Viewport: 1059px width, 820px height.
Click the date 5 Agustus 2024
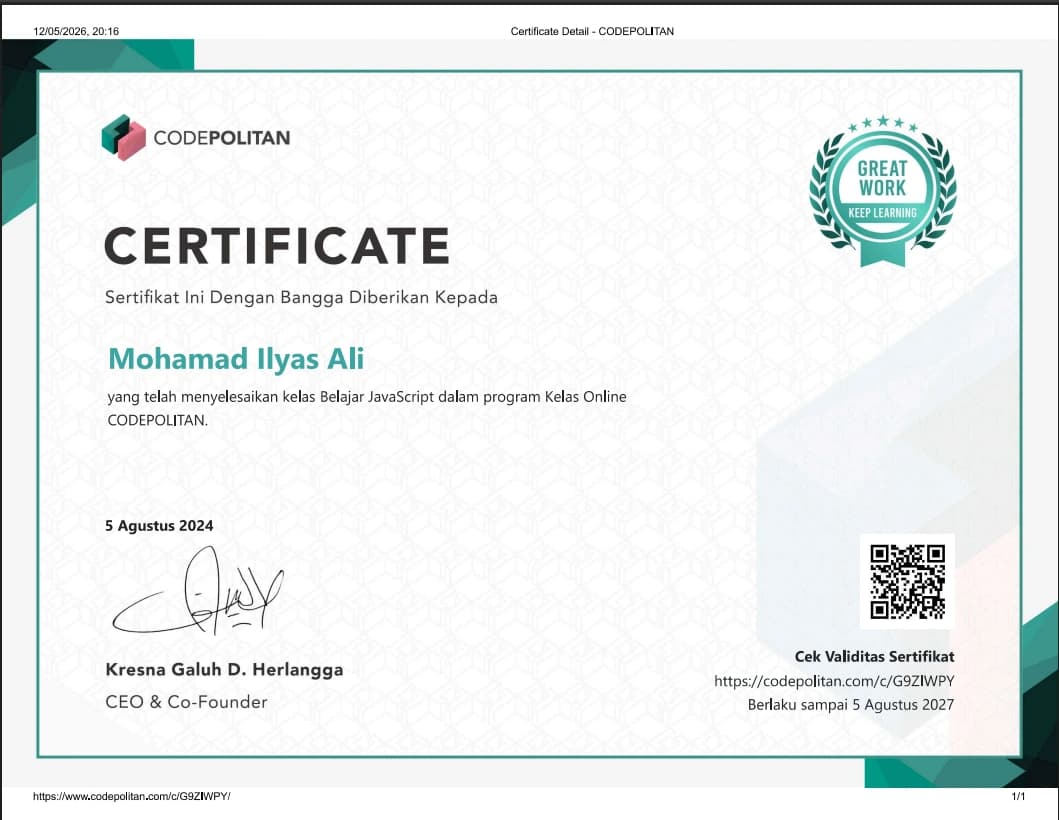click(x=159, y=526)
